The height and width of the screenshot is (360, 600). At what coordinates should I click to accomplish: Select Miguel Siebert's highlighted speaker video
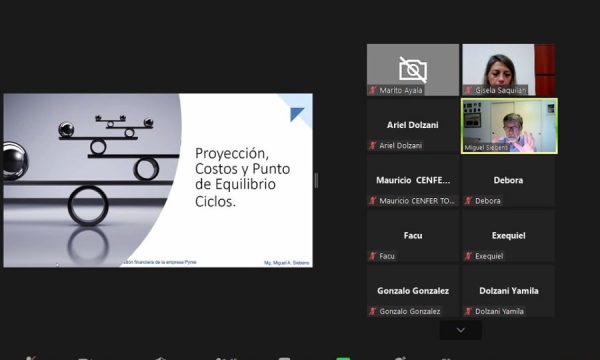click(x=509, y=126)
